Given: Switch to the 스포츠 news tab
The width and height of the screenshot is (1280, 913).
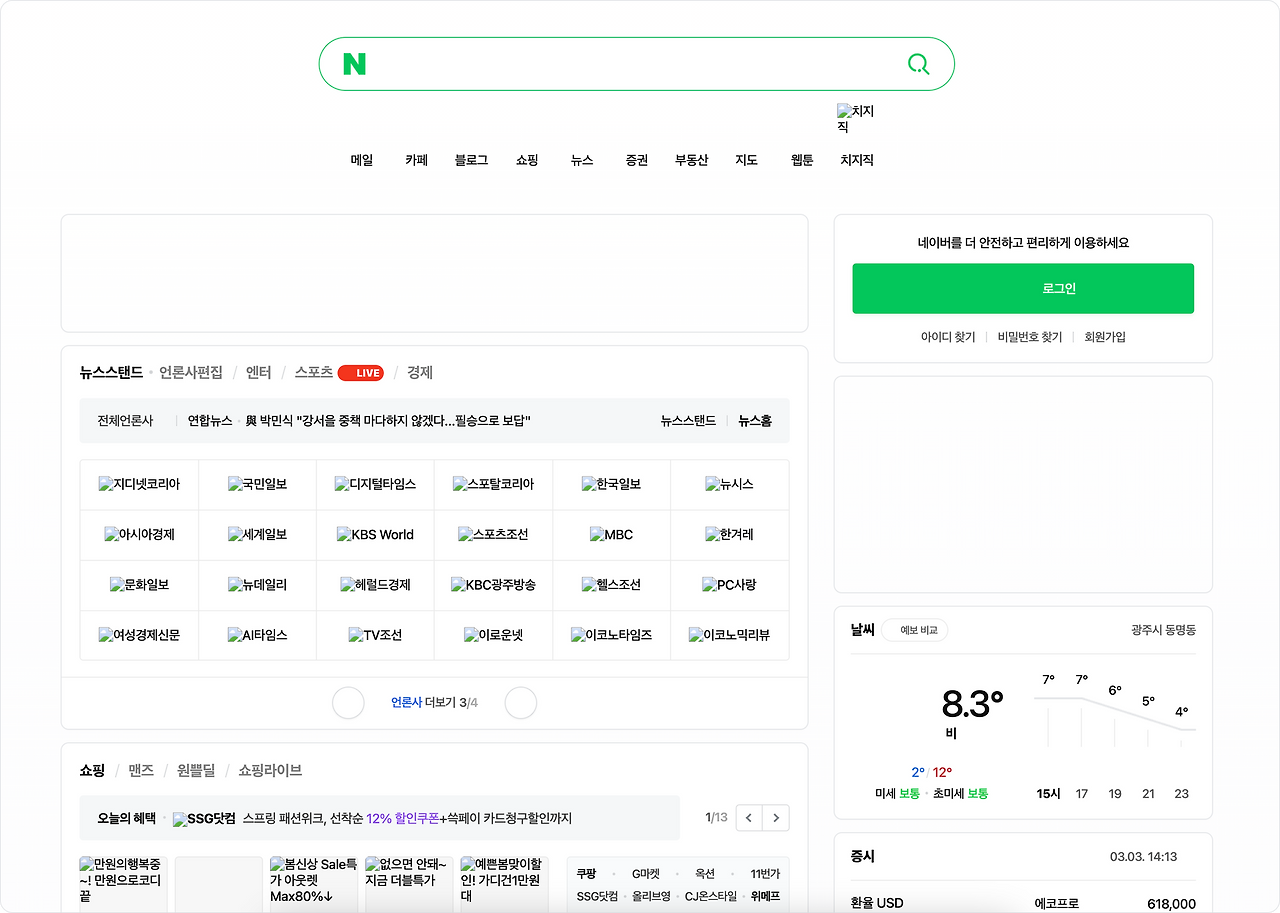Looking at the screenshot, I should coord(313,373).
